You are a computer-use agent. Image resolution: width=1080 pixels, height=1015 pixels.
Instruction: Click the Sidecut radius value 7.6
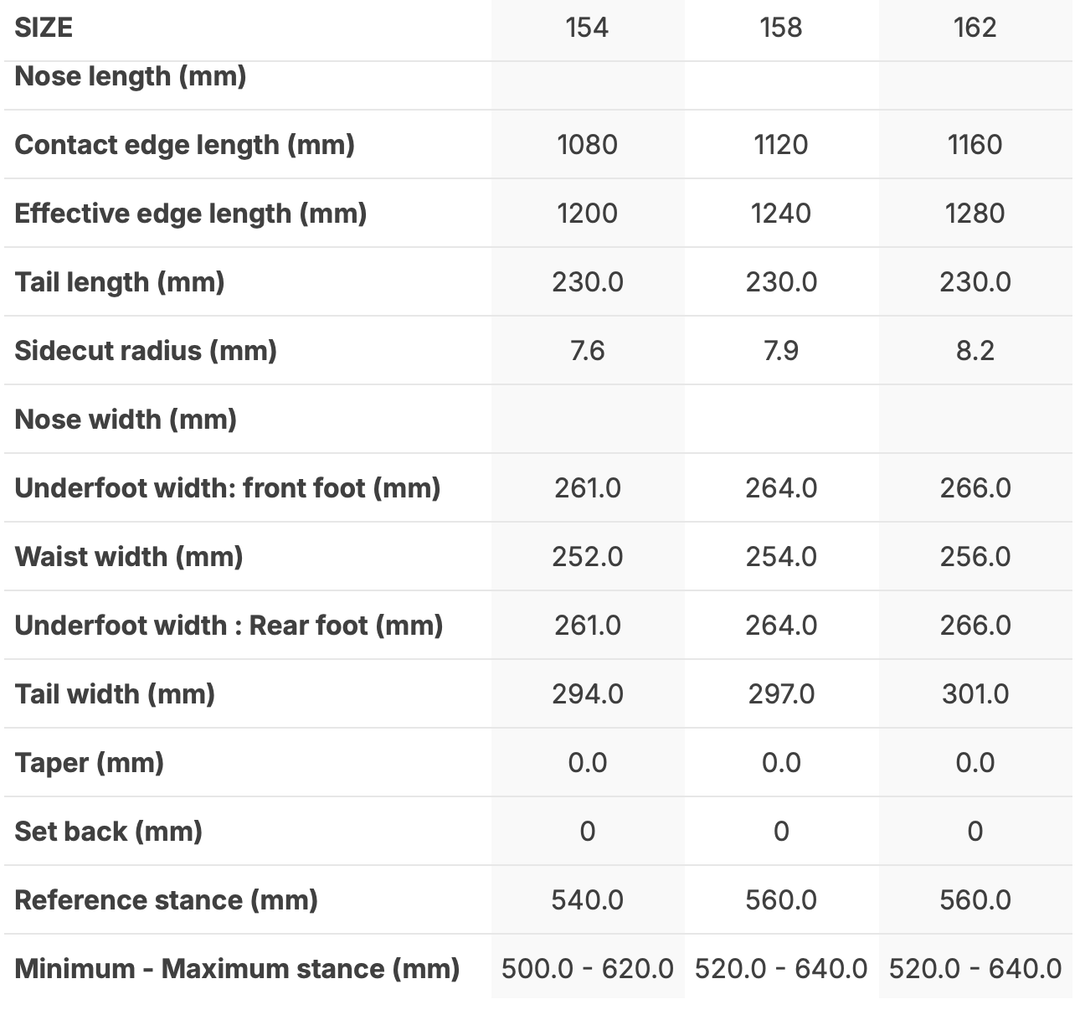pos(587,351)
